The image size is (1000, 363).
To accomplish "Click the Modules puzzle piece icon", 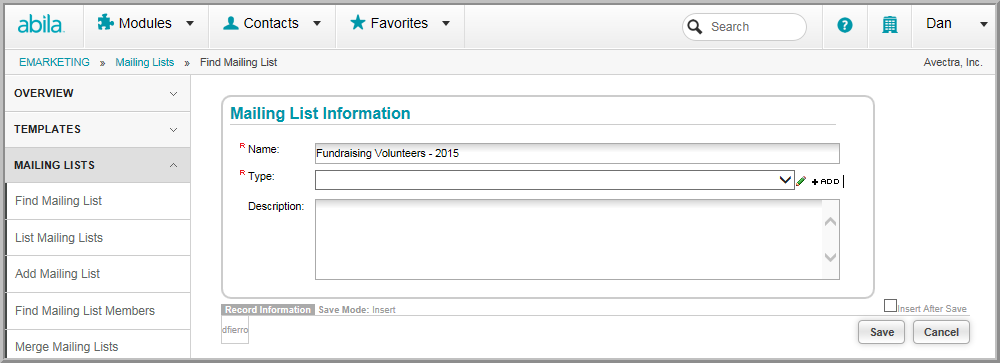I will [x=105, y=23].
